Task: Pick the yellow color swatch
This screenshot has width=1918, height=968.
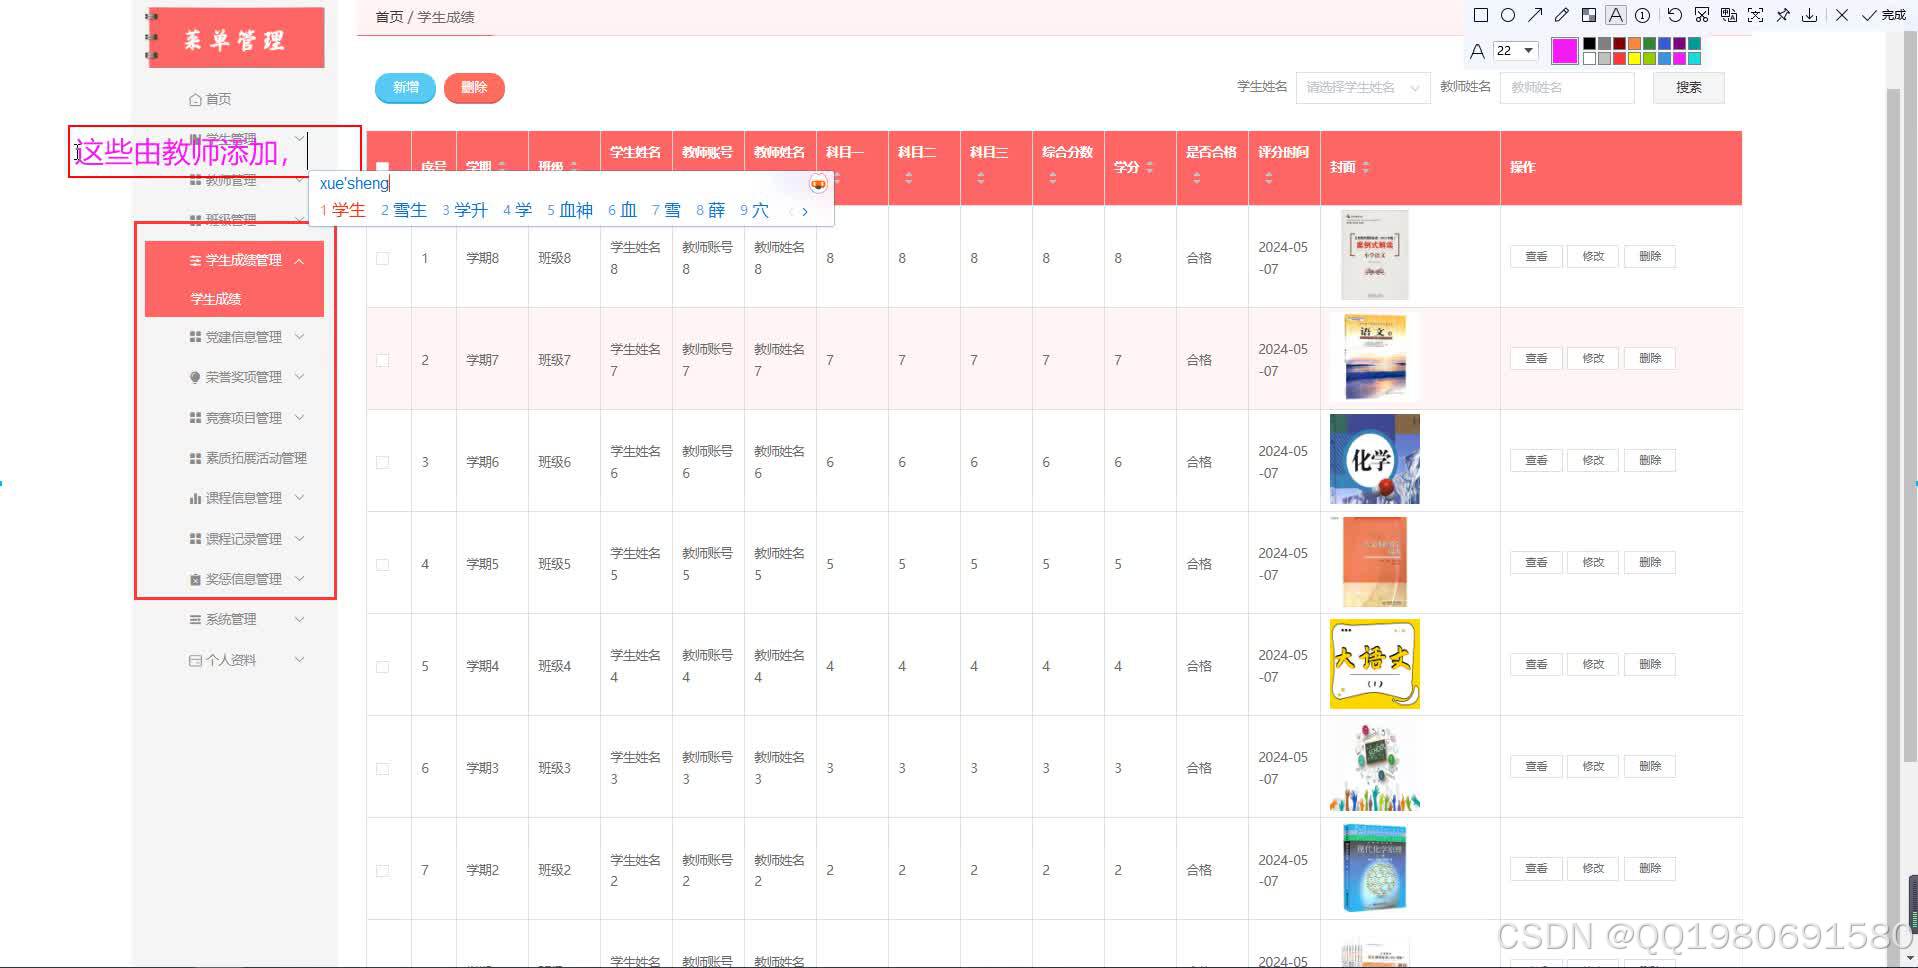Action: click(1634, 58)
